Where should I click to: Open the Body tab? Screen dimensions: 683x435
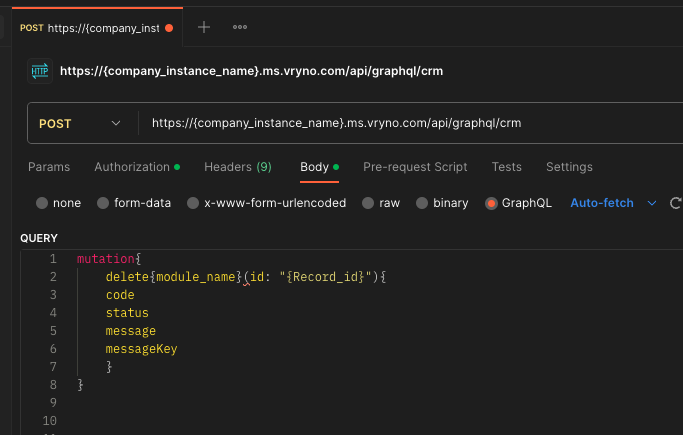tap(319, 167)
